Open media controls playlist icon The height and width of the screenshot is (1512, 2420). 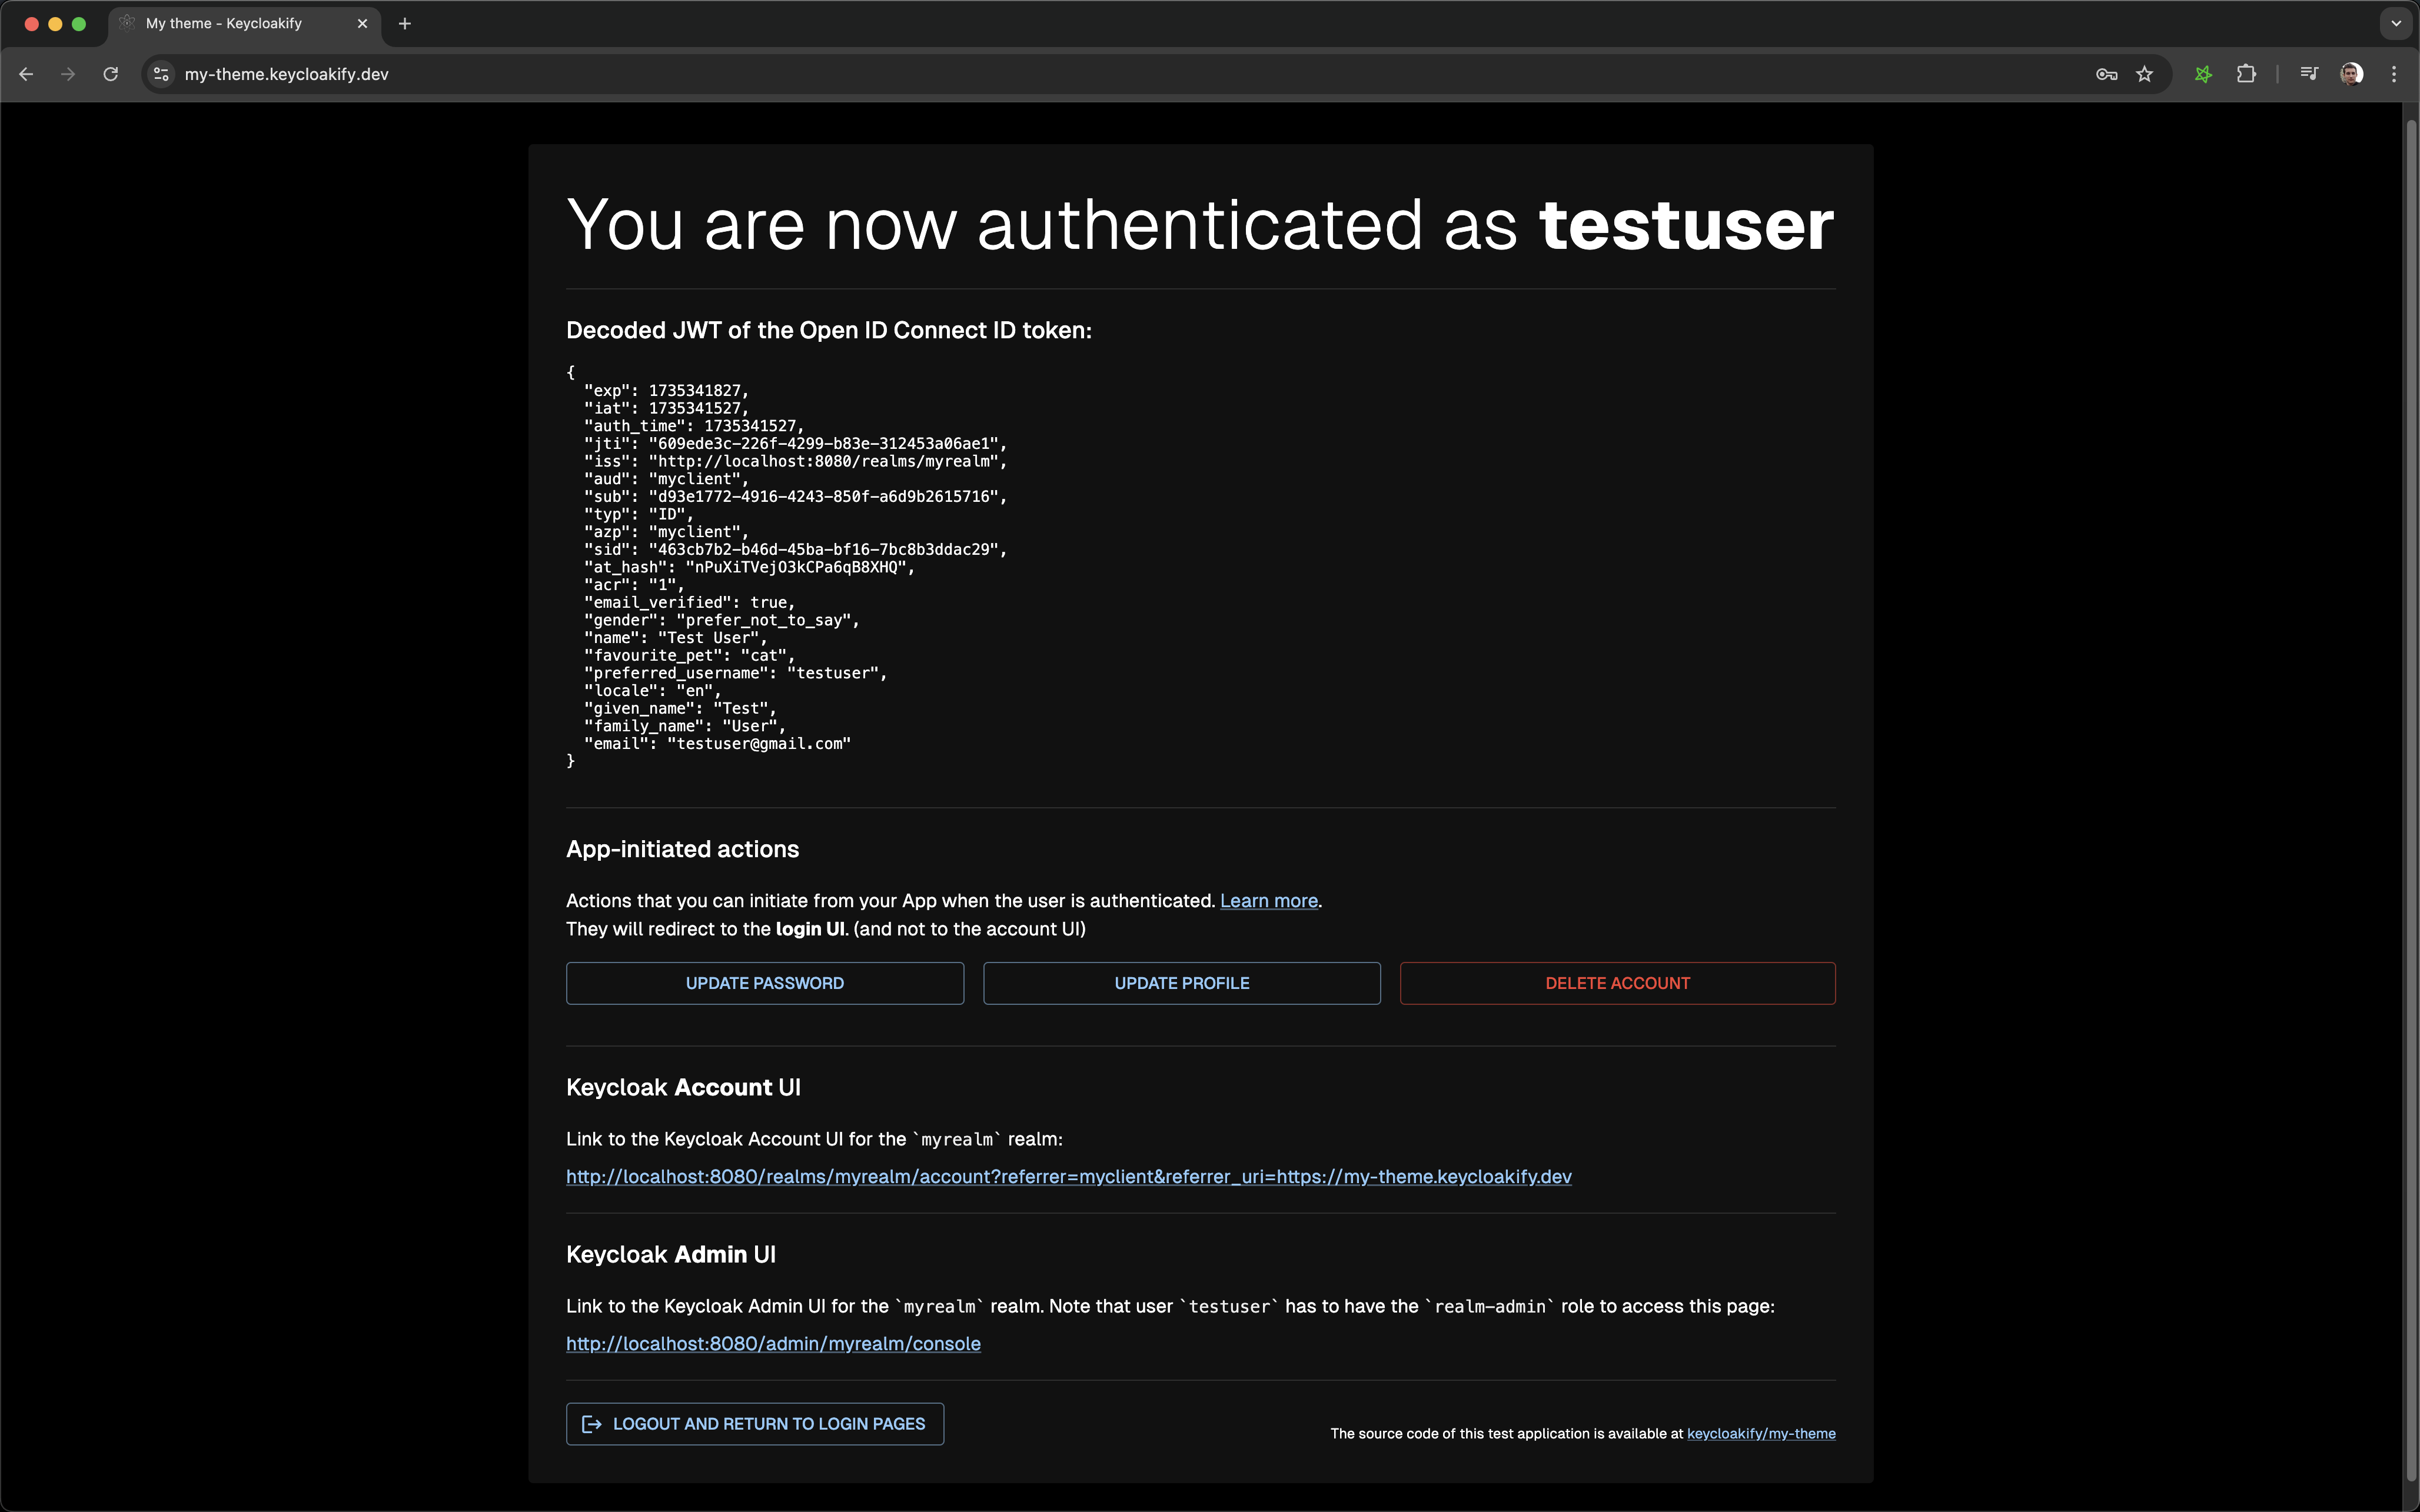click(x=2309, y=74)
